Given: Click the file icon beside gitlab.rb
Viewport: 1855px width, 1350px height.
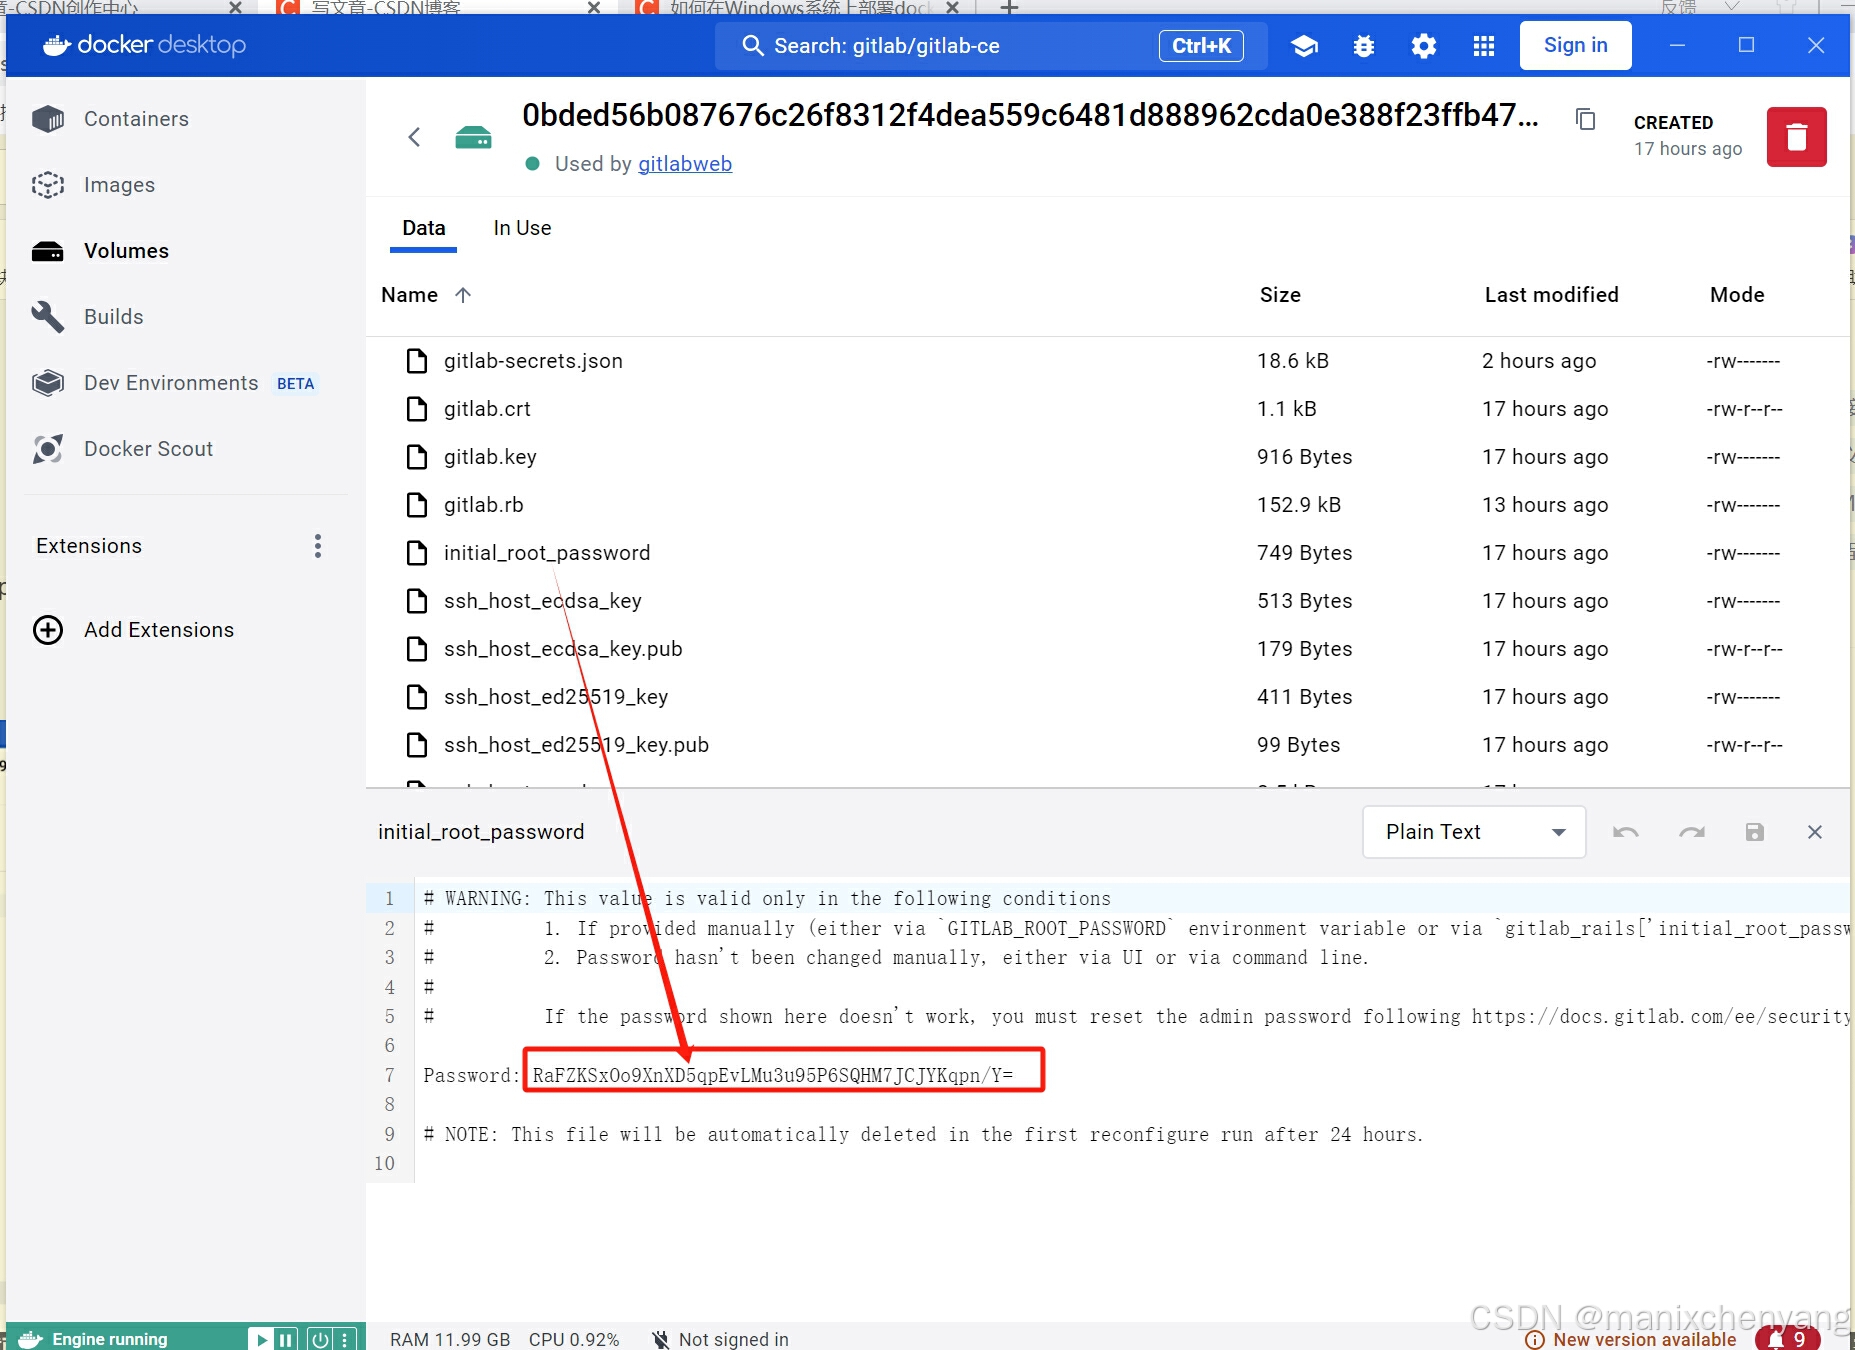Looking at the screenshot, I should coord(417,505).
